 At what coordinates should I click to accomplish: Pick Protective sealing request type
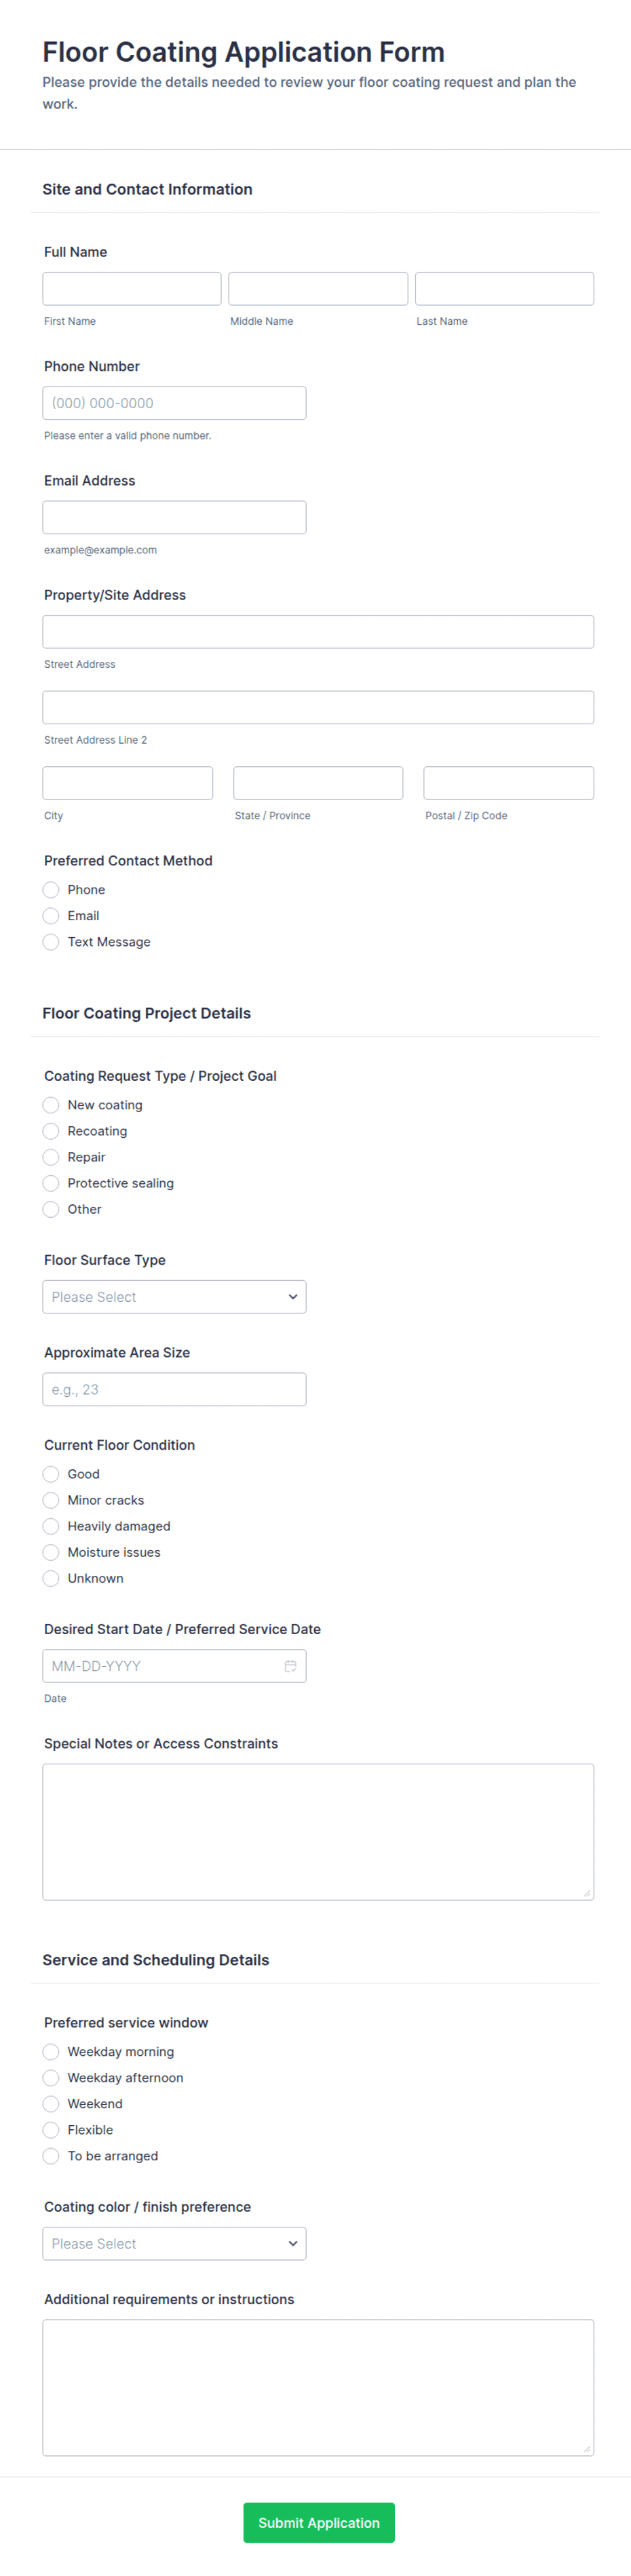pos(51,1183)
